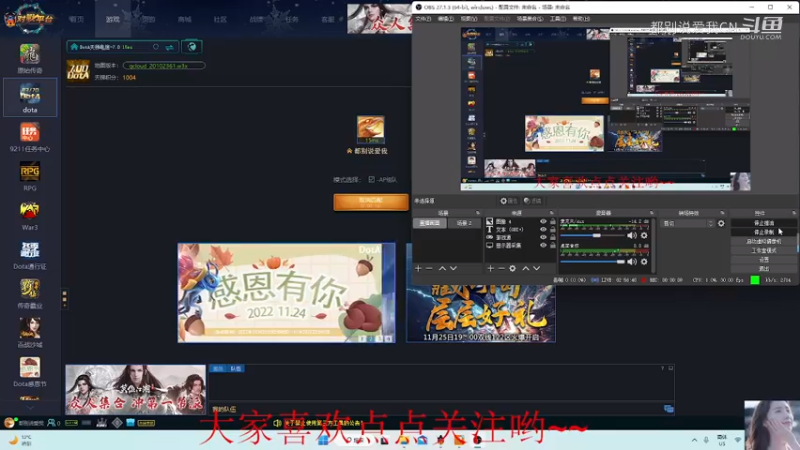
Task: Click start virtual camera button in OBS
Action: click(764, 241)
